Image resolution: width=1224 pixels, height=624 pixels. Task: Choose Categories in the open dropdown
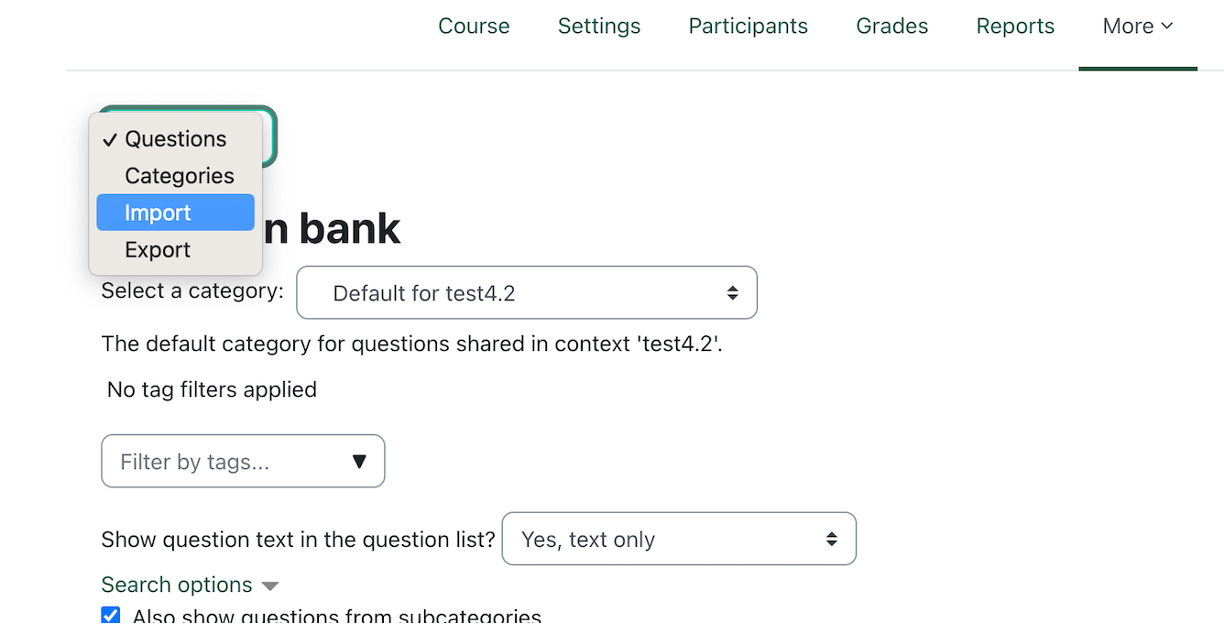tap(178, 175)
